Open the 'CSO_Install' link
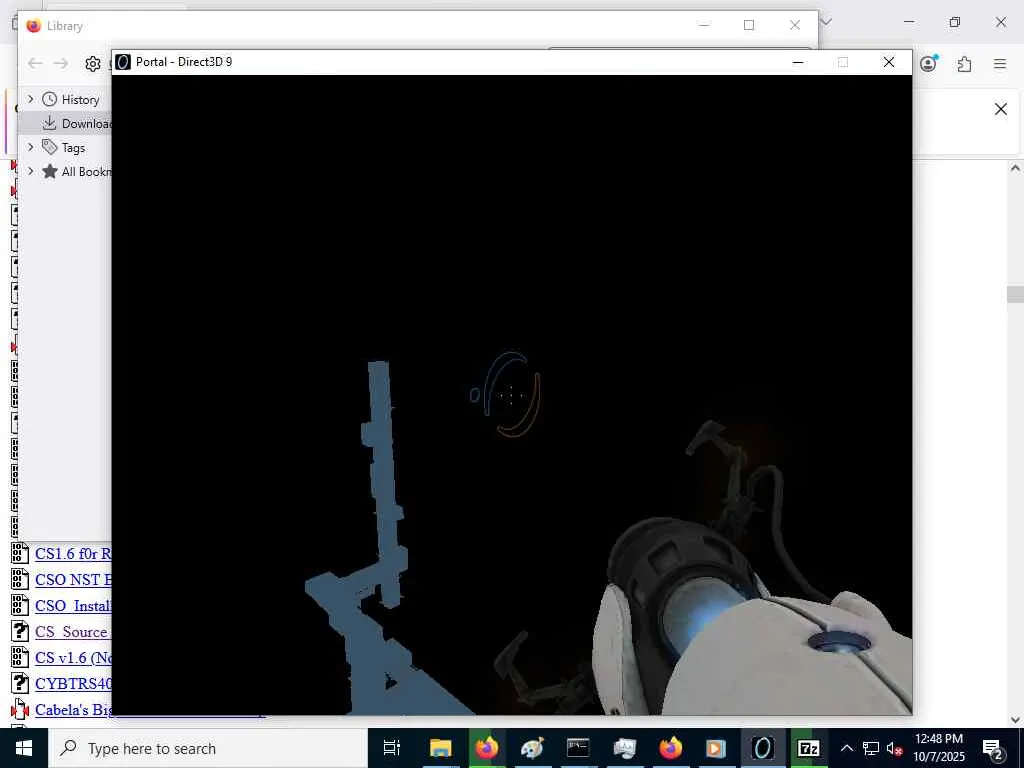The width and height of the screenshot is (1024, 768). coord(73,606)
